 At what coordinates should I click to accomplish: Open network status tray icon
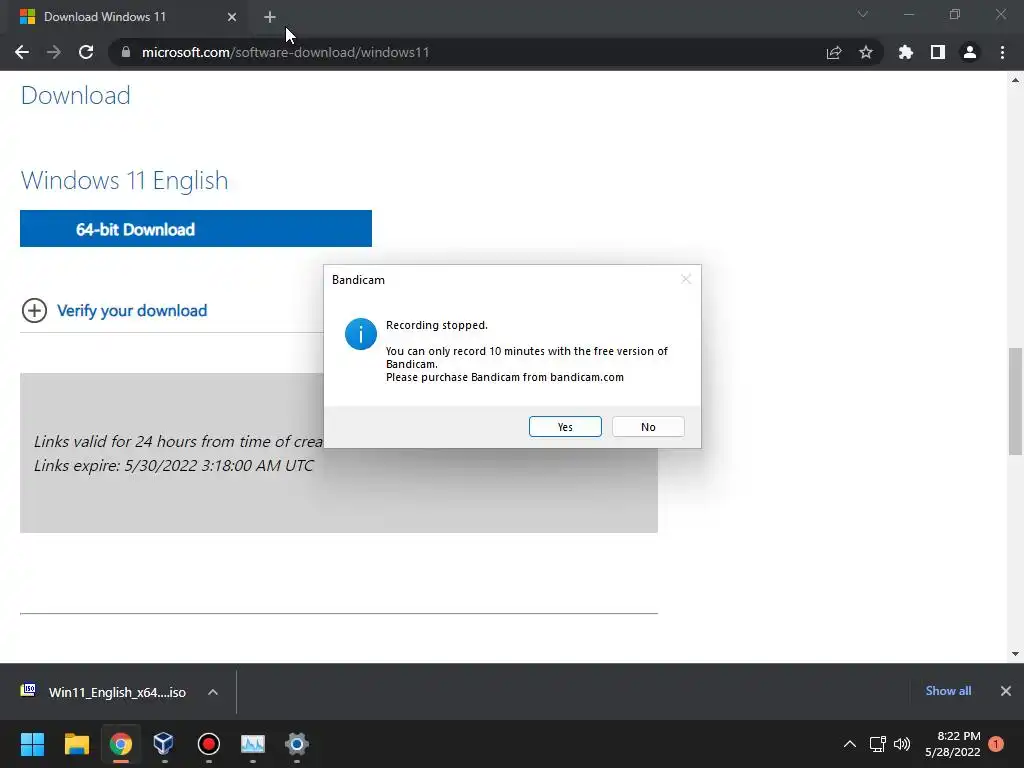tap(877, 744)
